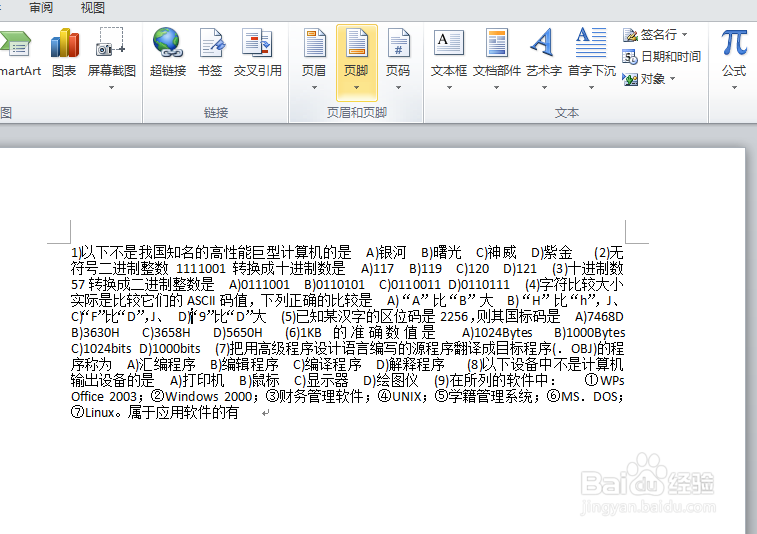Insert an object (对象)
Viewport: 757px width, 534px height.
click(x=649, y=79)
